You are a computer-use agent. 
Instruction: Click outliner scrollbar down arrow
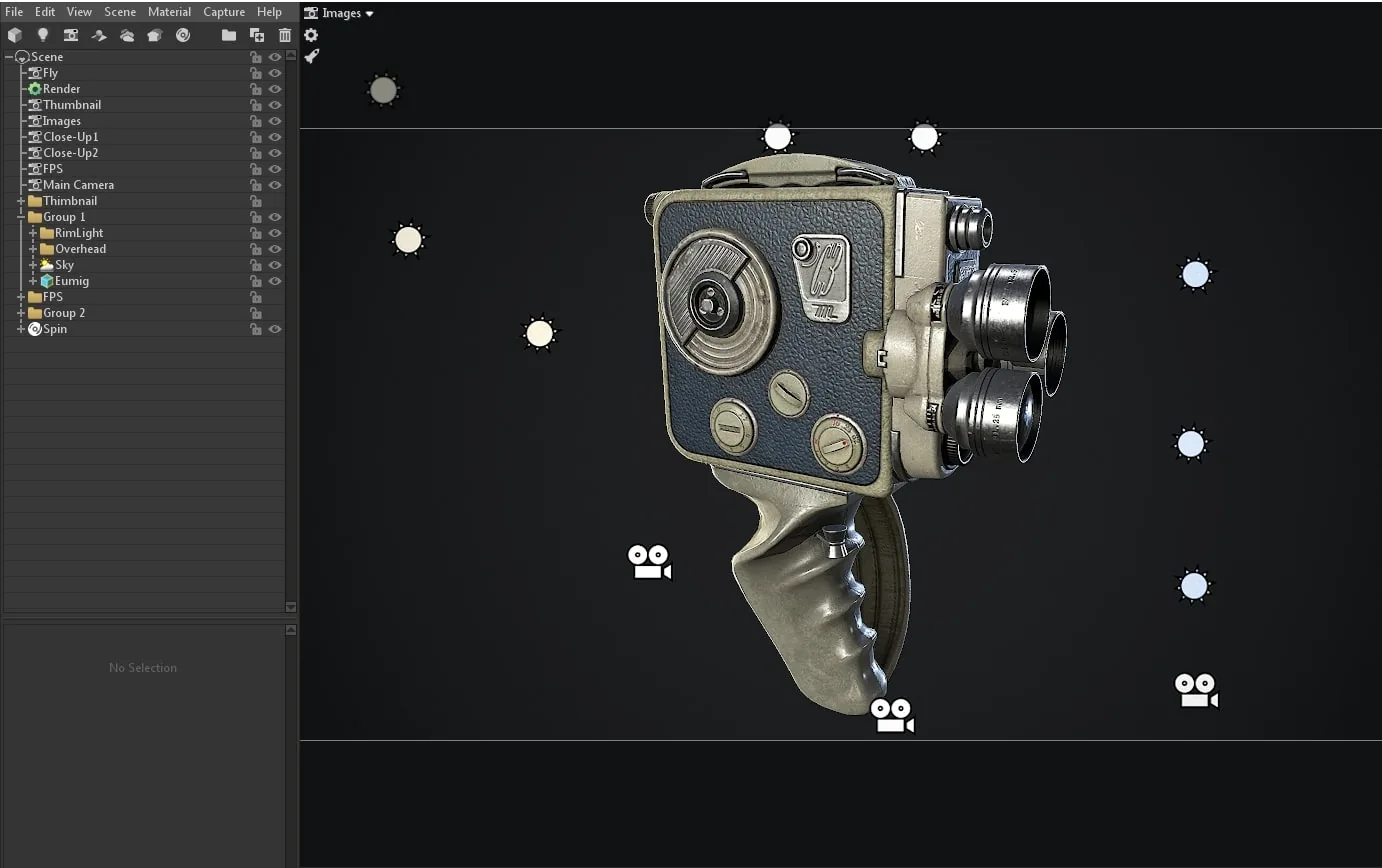pyautogui.click(x=291, y=607)
